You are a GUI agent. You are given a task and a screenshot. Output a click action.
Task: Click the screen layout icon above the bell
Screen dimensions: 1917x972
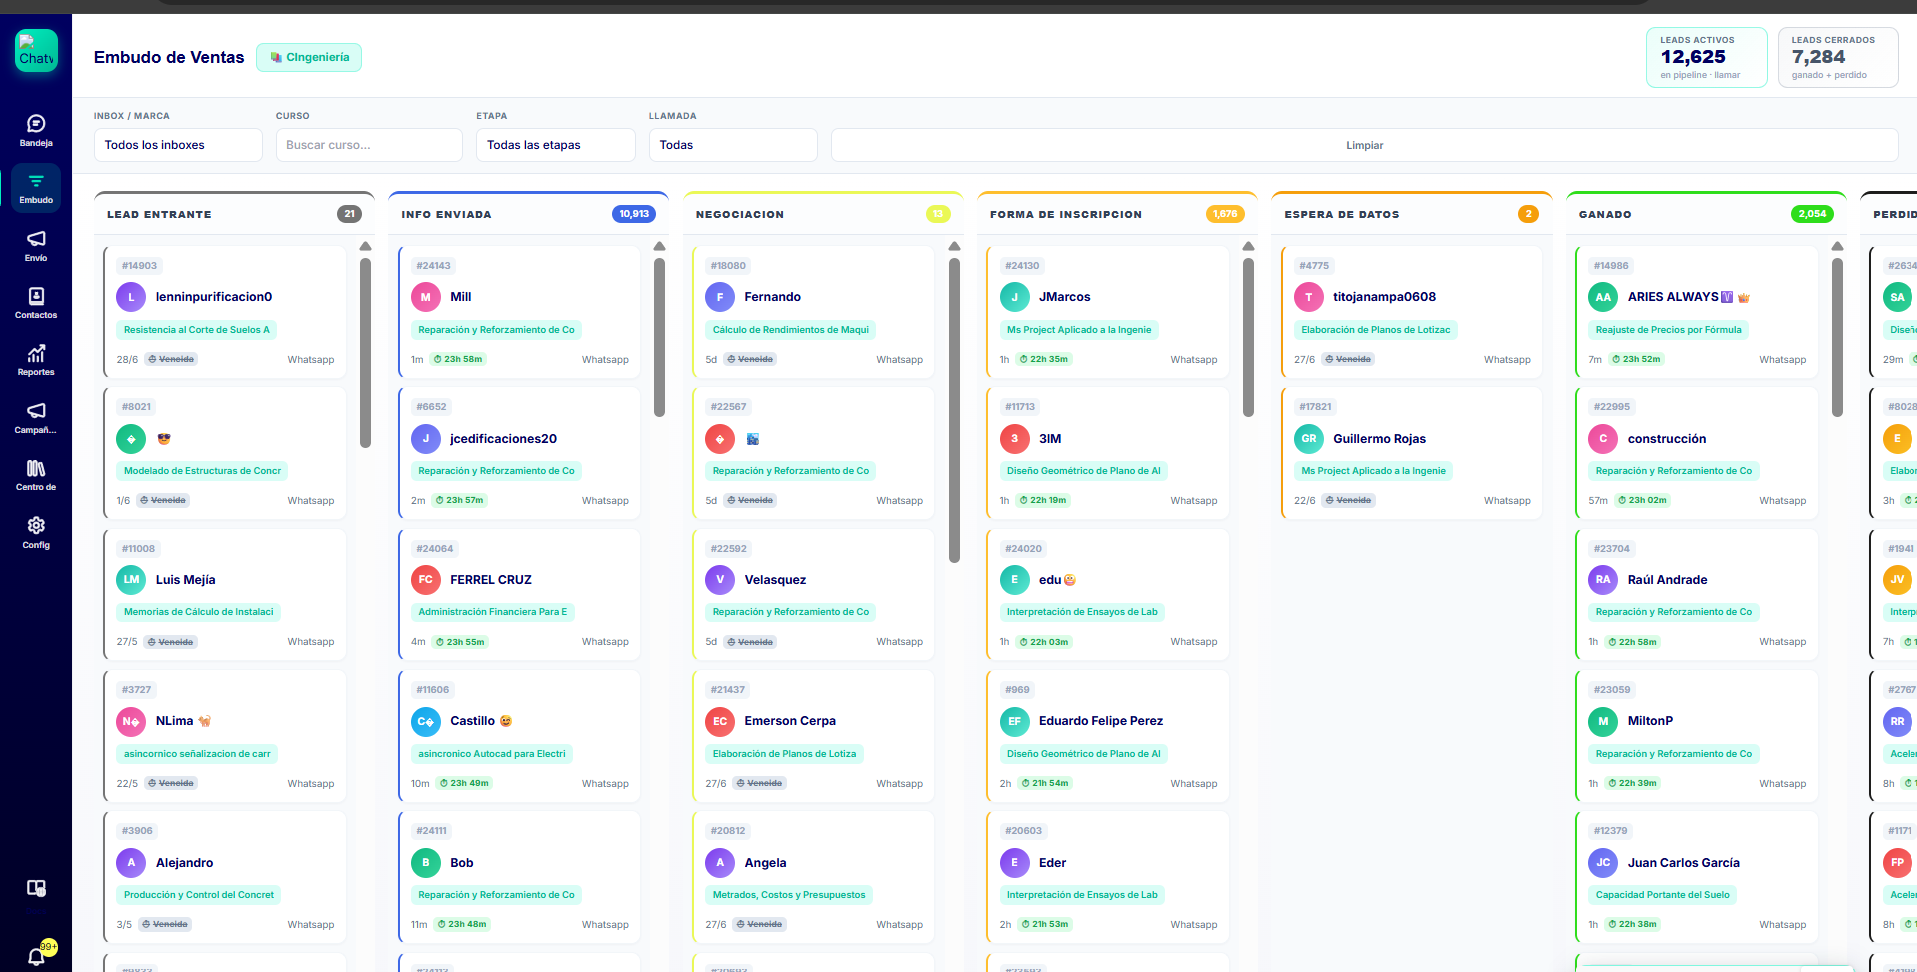pyautogui.click(x=36, y=888)
